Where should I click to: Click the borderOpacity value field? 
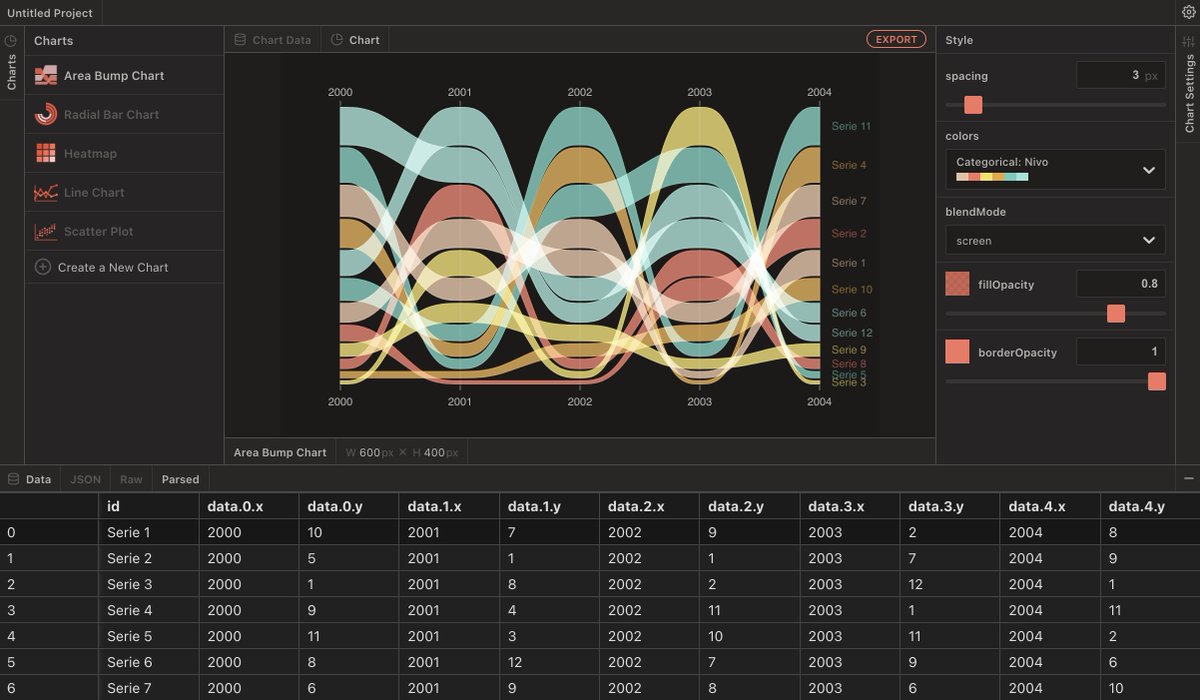point(1121,351)
